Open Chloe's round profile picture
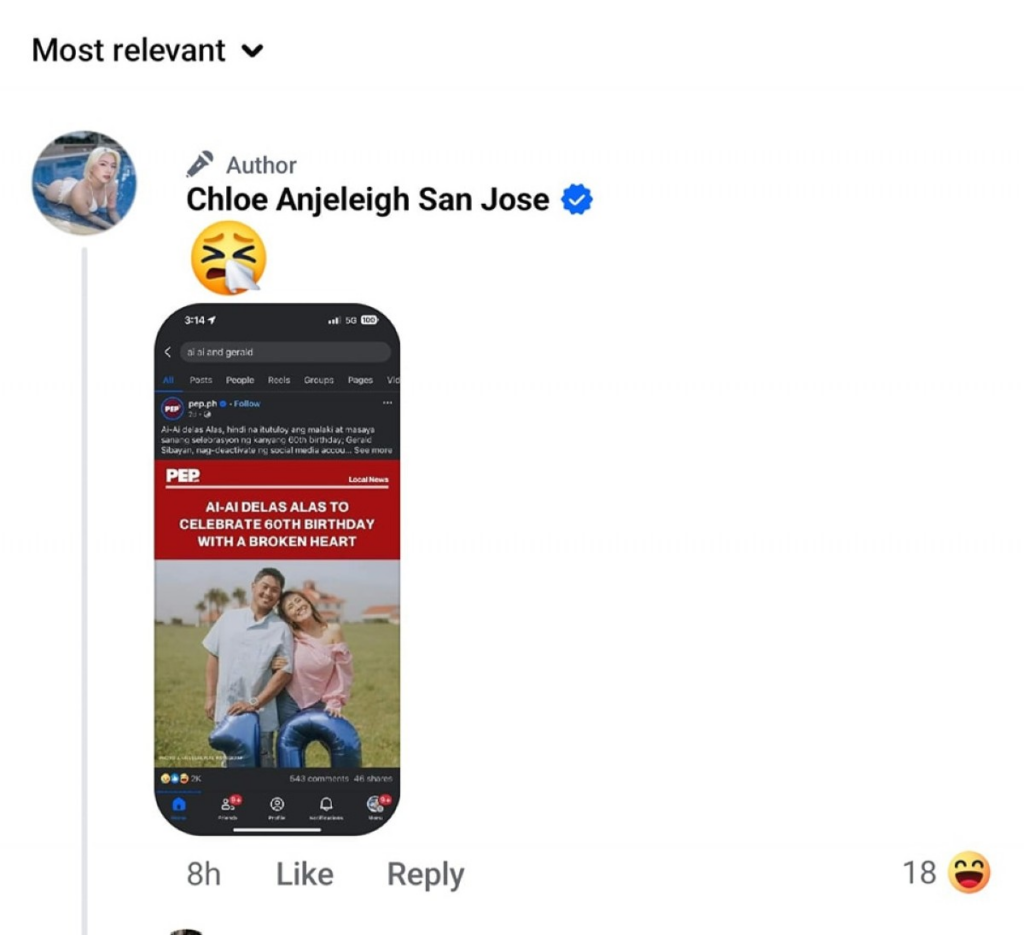This screenshot has height=935, width=1024. click(84, 182)
